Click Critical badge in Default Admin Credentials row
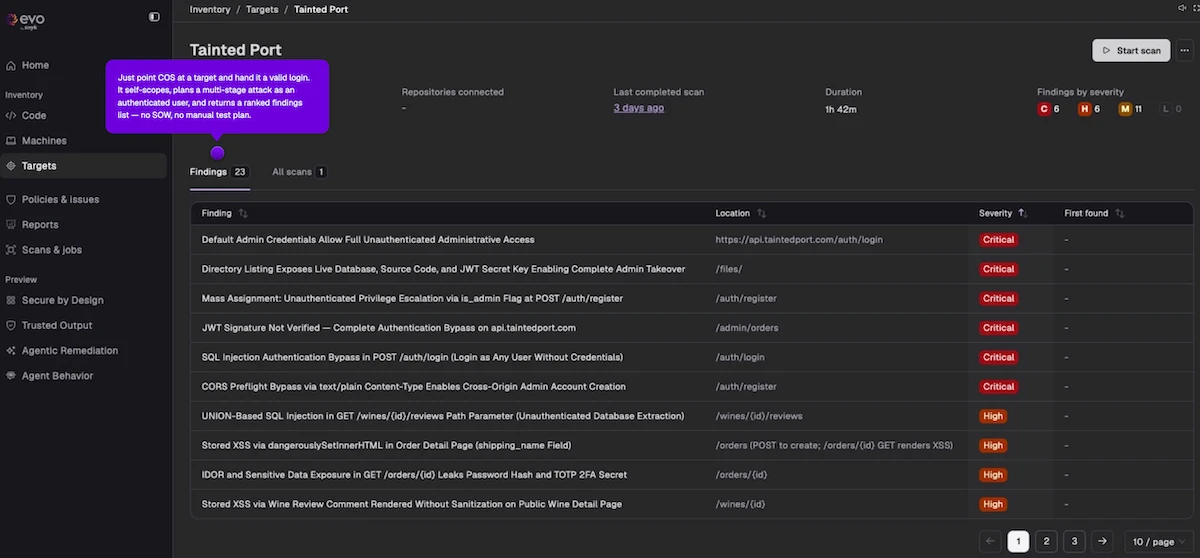Viewport: 1200px width, 558px height. (x=998, y=240)
